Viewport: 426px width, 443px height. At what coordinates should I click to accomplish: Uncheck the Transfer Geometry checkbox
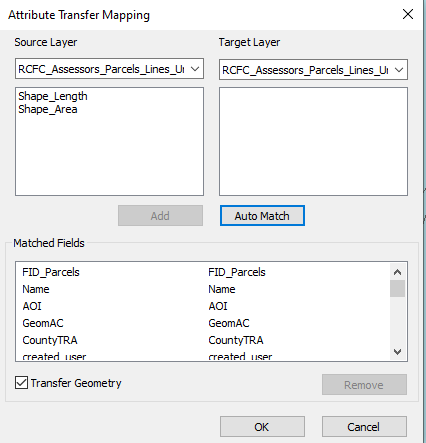coord(21,383)
